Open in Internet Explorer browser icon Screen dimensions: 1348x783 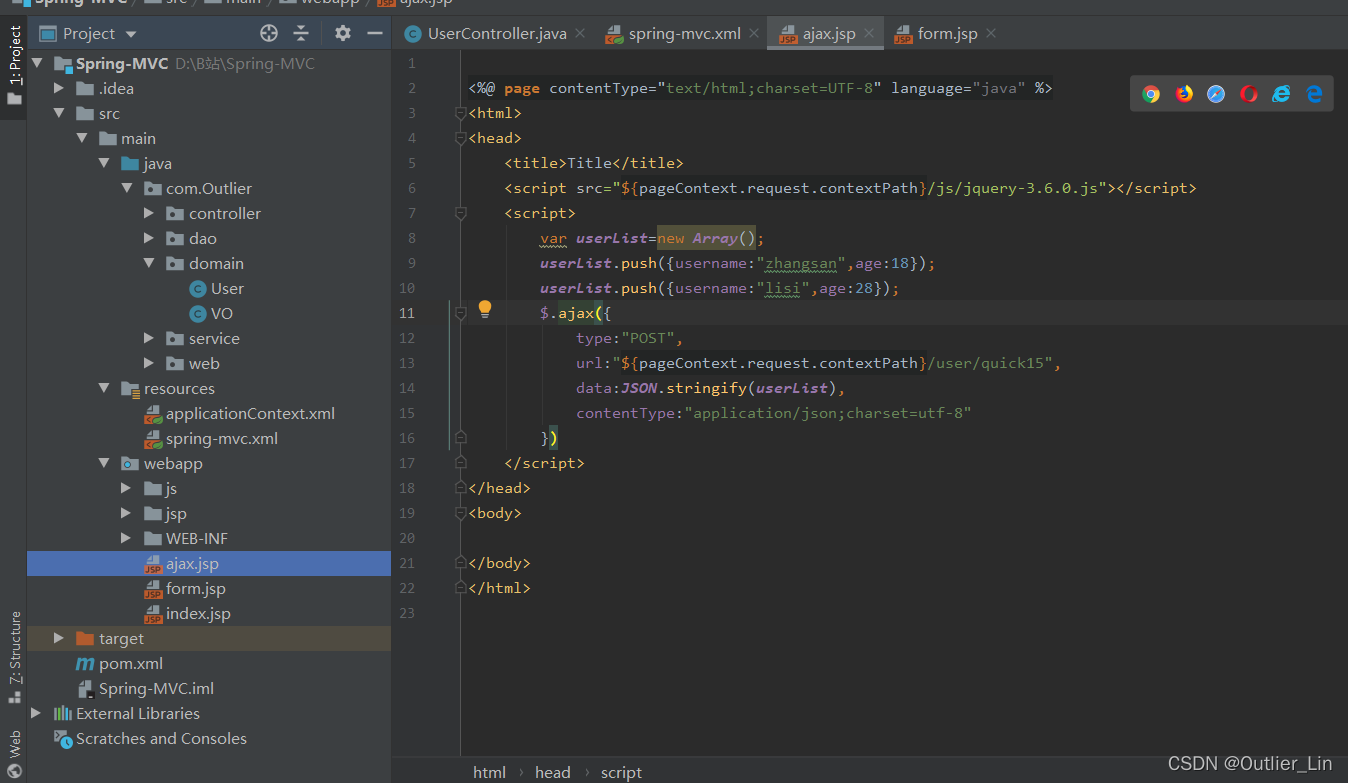click(1281, 94)
